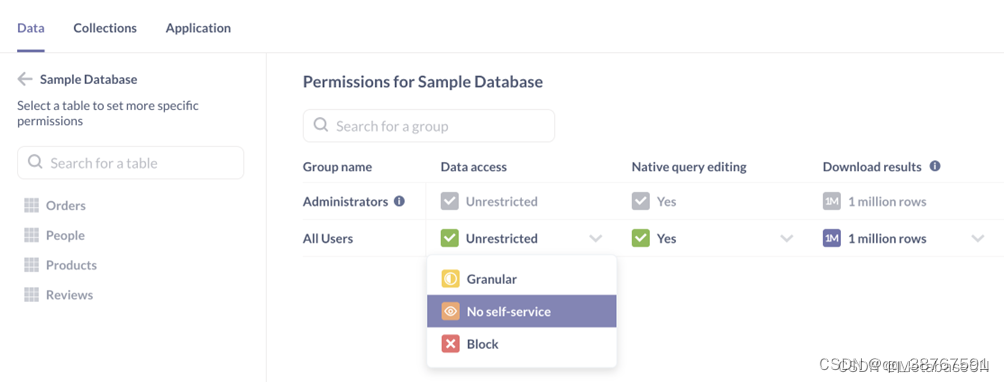Select the No self-service menu option
The image size is (1004, 382).
point(522,312)
